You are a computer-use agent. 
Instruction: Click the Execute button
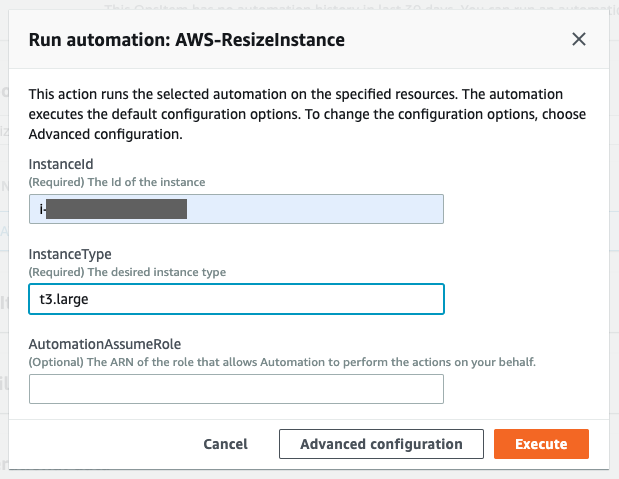541,444
